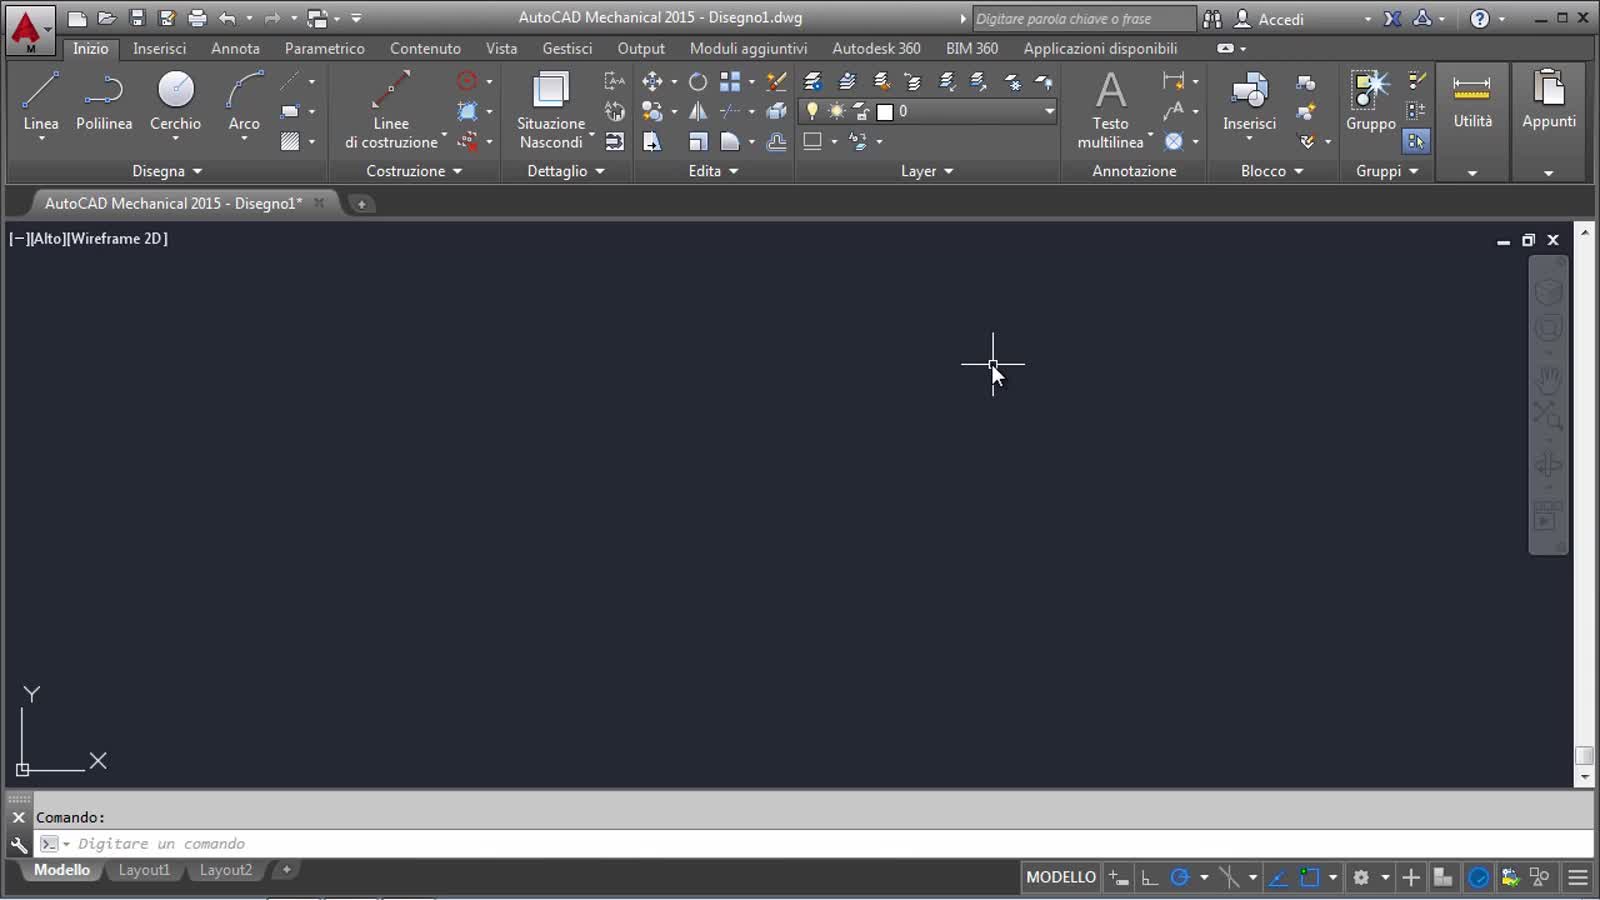Image resolution: width=1600 pixels, height=900 pixels.
Task: Click the Inserisci block icon
Action: coord(1249,101)
